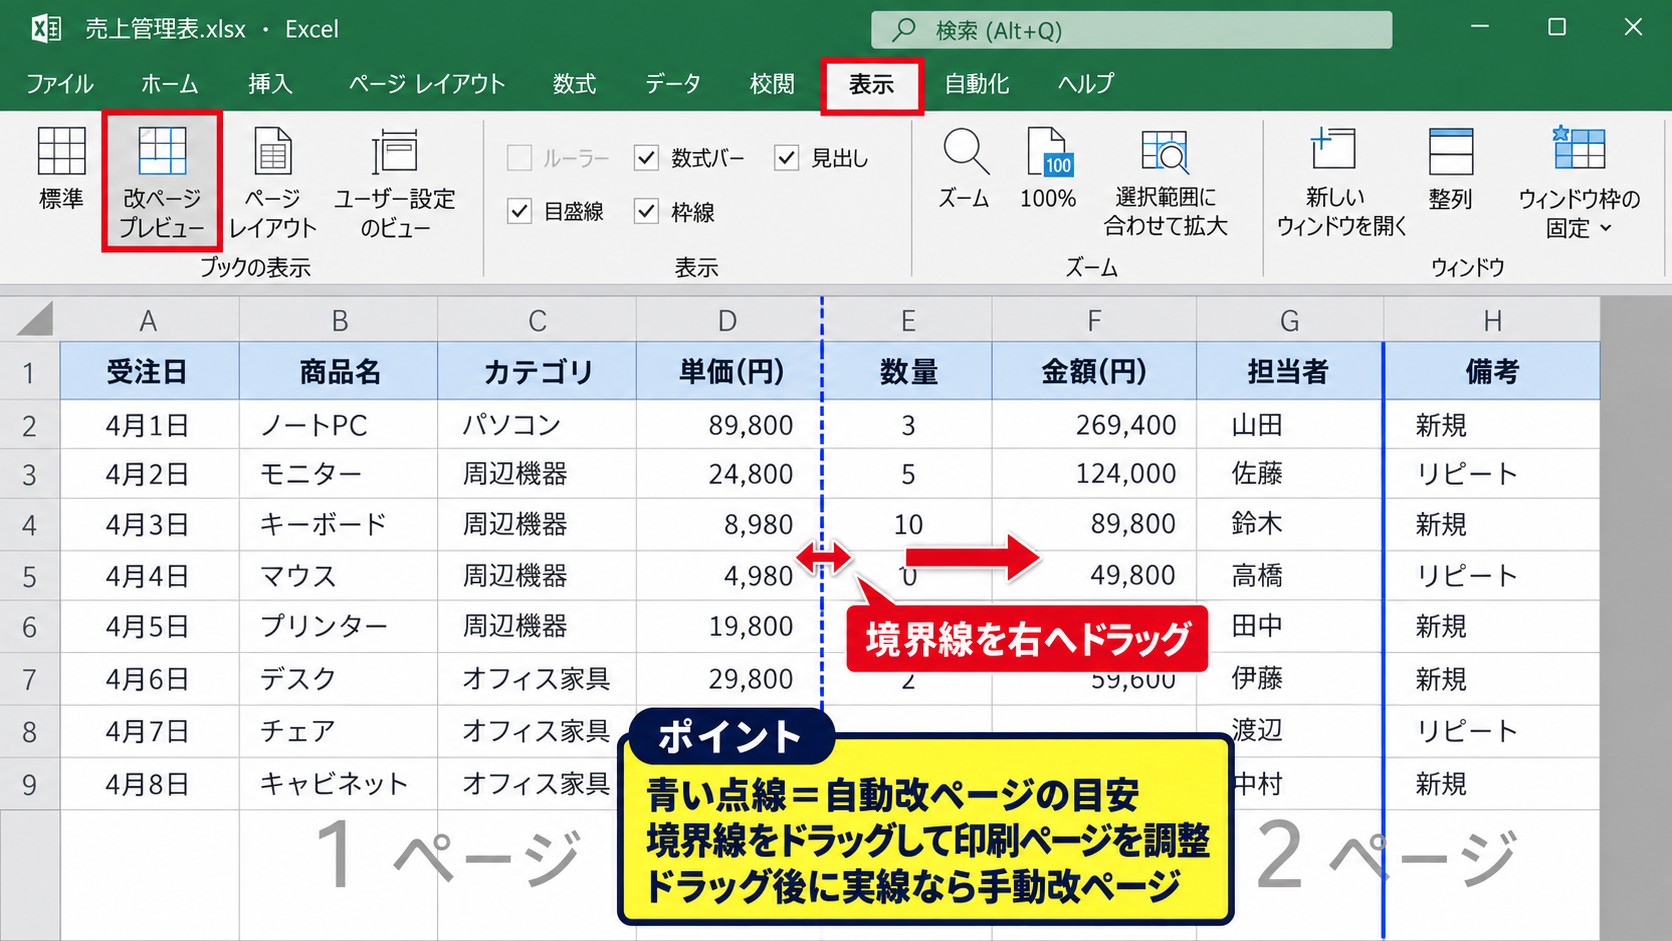
Task: Click cell 高橋
Action: [x=1290, y=576]
